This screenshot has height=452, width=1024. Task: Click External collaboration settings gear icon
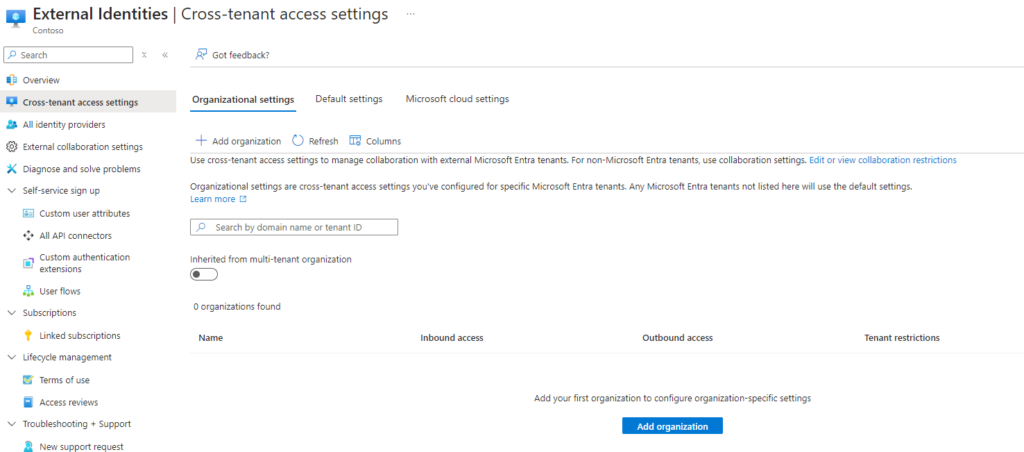[x=12, y=147]
